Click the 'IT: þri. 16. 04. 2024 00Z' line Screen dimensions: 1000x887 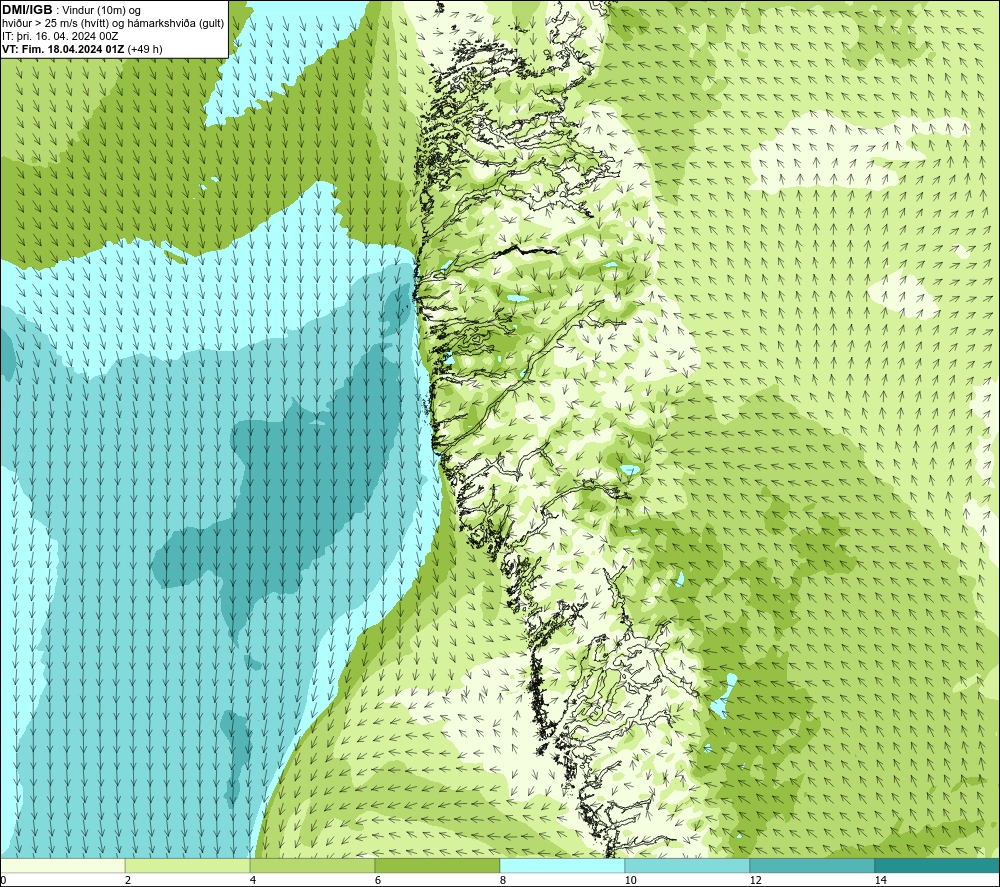tap(60, 36)
